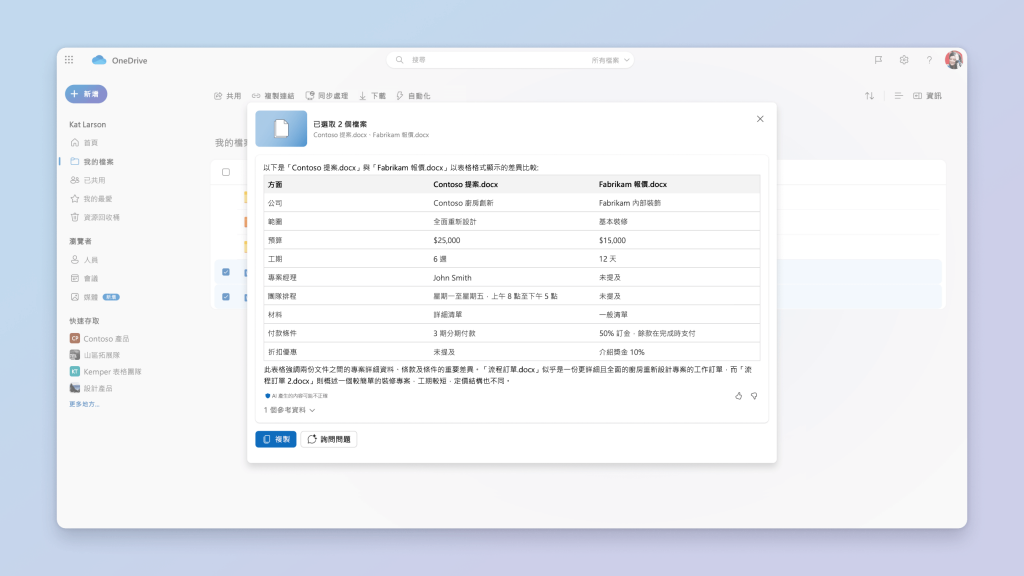Click 同步處理 sync in the toolbar

click(327, 96)
